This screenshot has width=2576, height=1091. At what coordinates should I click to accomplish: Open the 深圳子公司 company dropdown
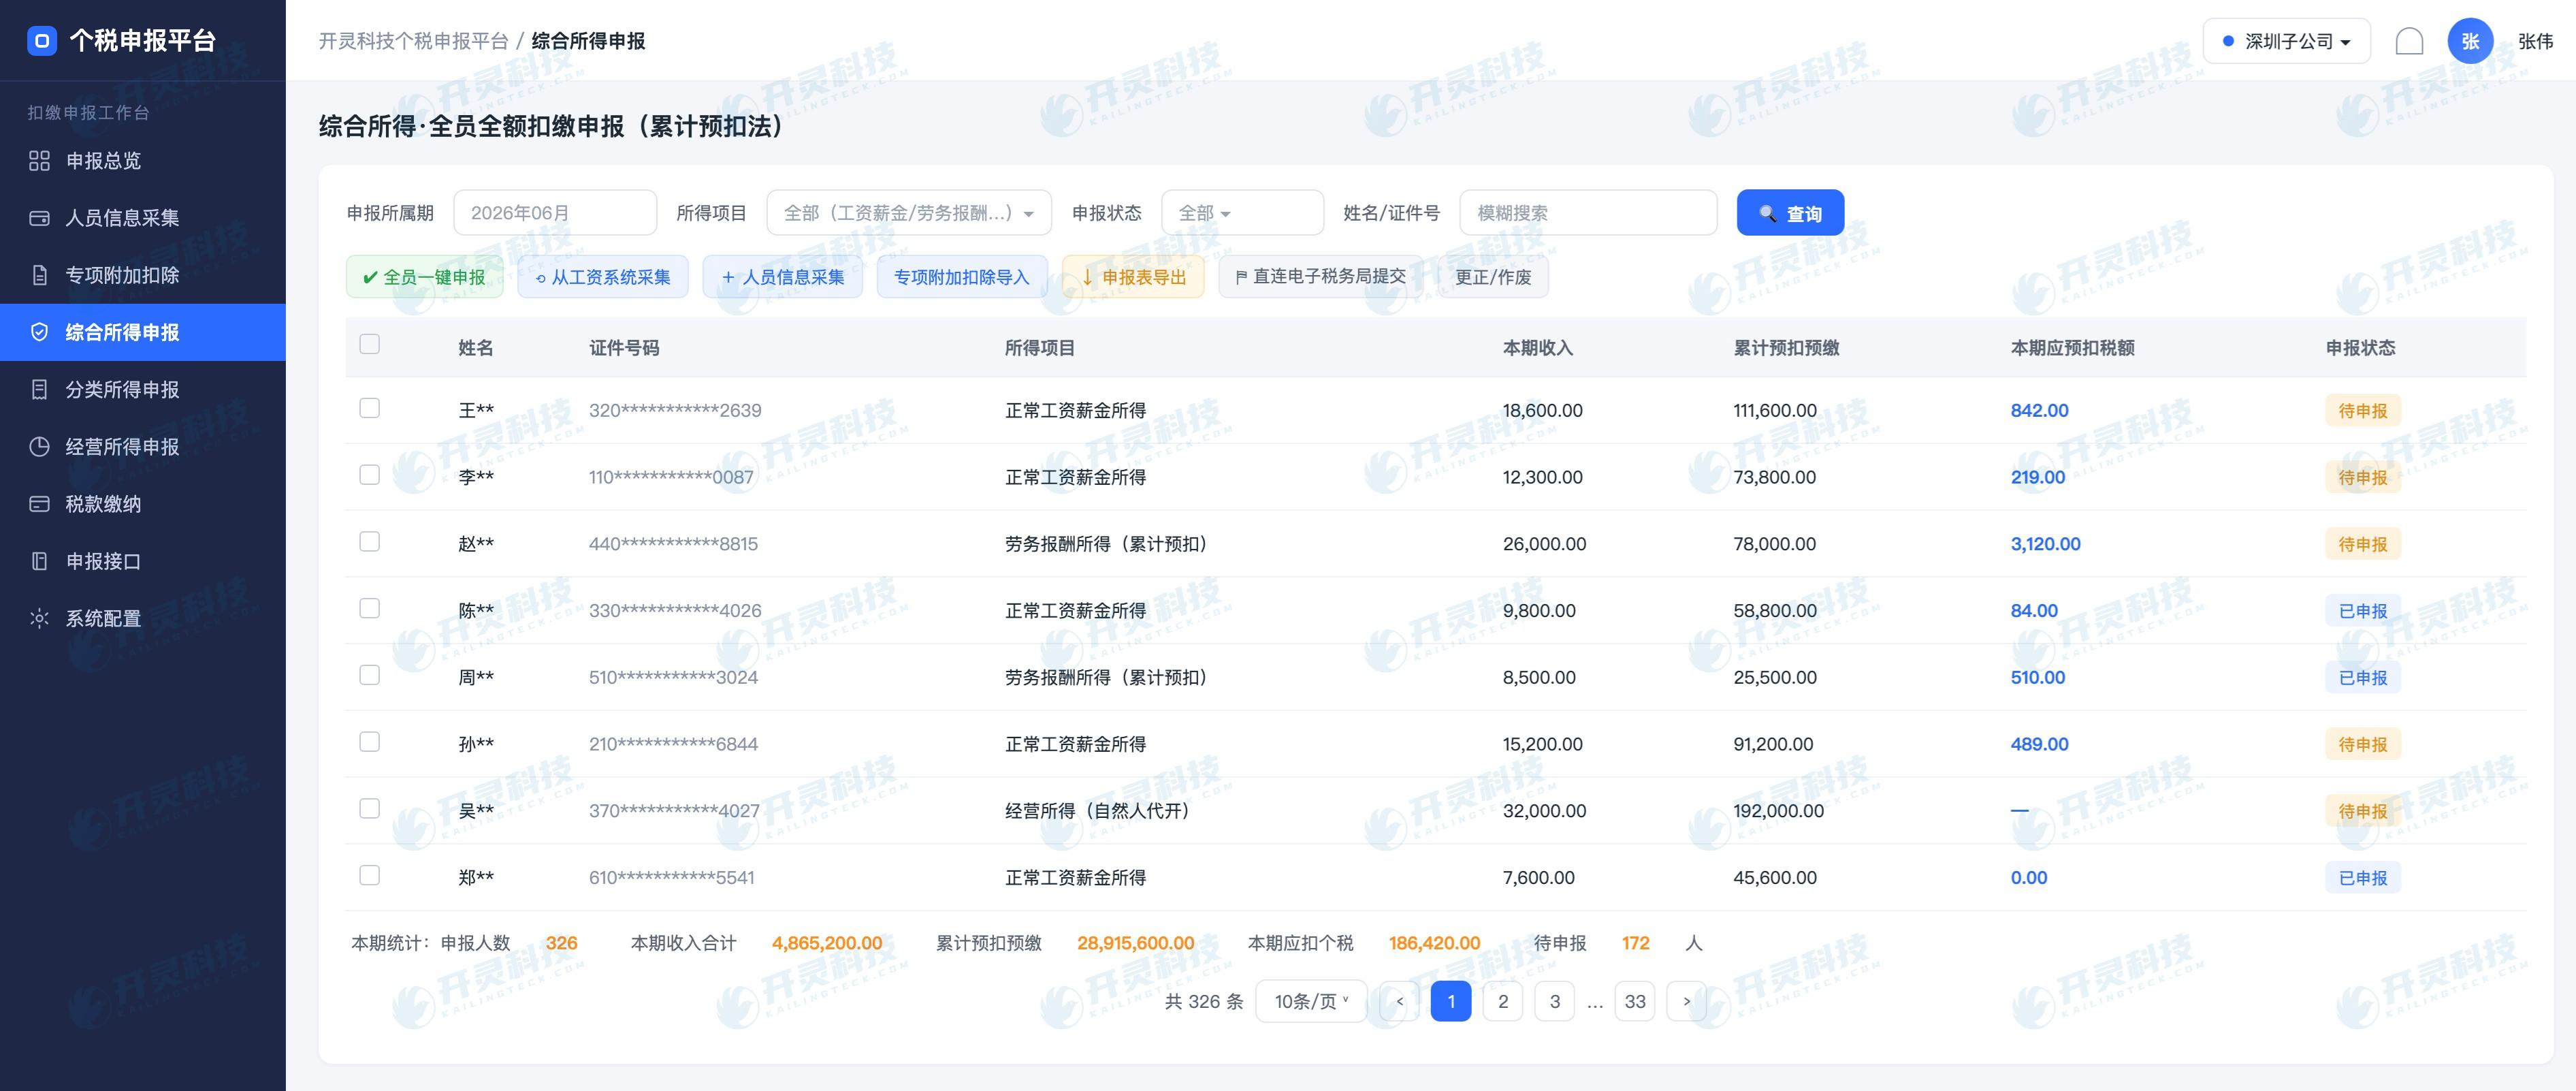point(2286,41)
